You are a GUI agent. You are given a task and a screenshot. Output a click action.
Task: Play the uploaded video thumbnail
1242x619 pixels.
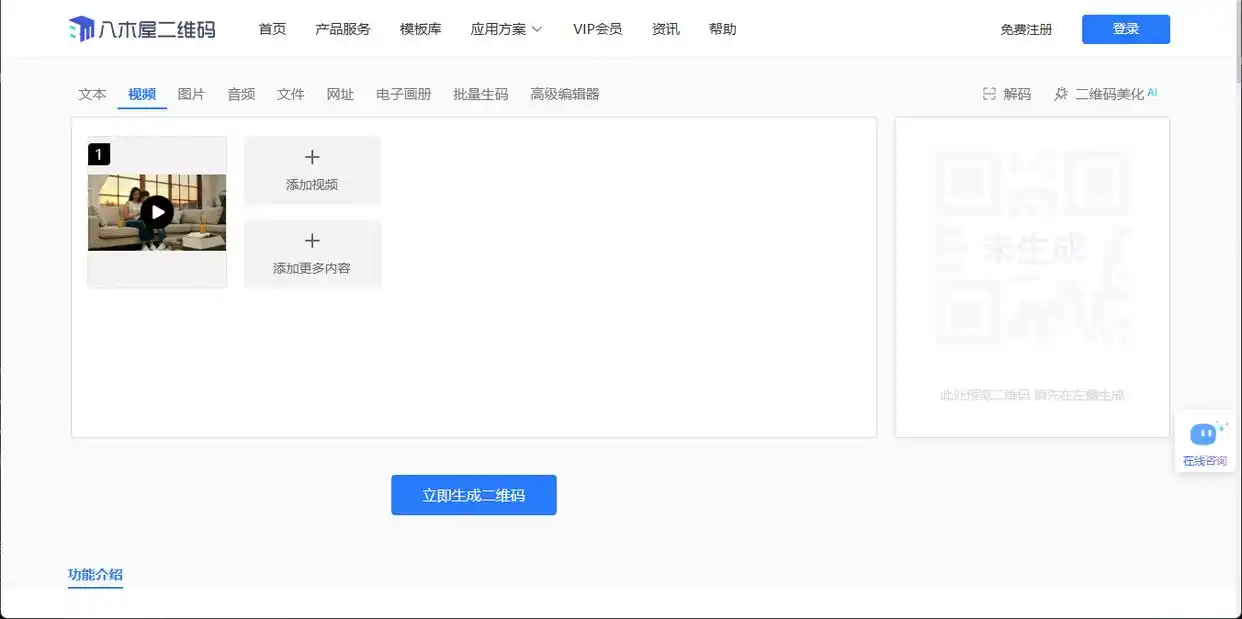[x=157, y=212]
